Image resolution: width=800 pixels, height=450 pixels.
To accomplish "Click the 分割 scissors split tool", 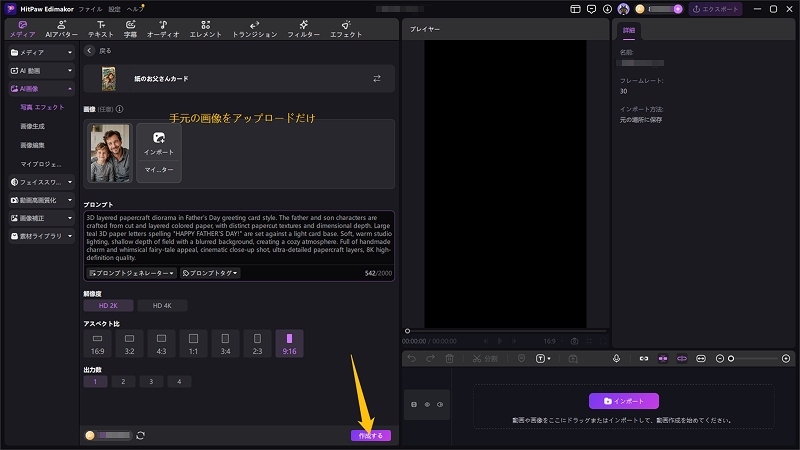I will pos(485,359).
